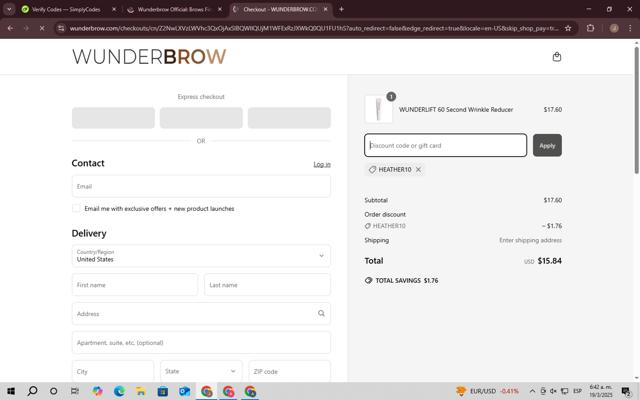Open the State dropdown

tap(201, 371)
